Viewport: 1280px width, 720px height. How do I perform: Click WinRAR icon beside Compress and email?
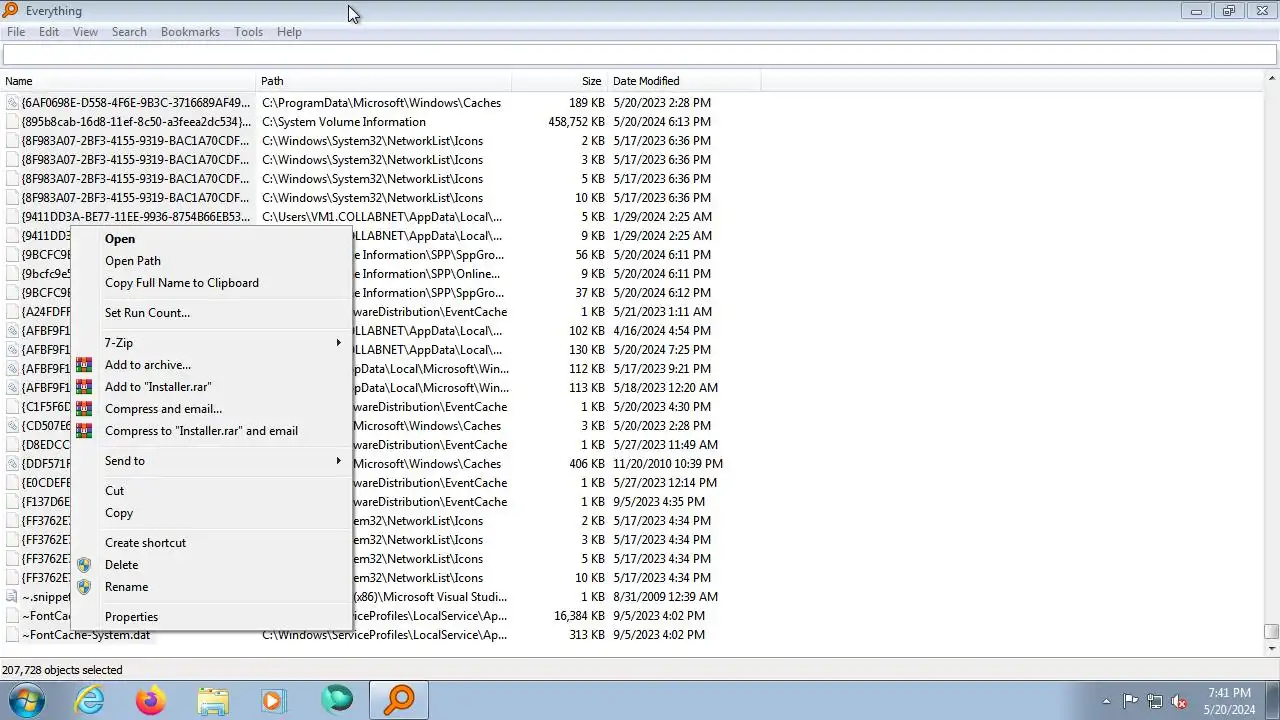point(84,409)
